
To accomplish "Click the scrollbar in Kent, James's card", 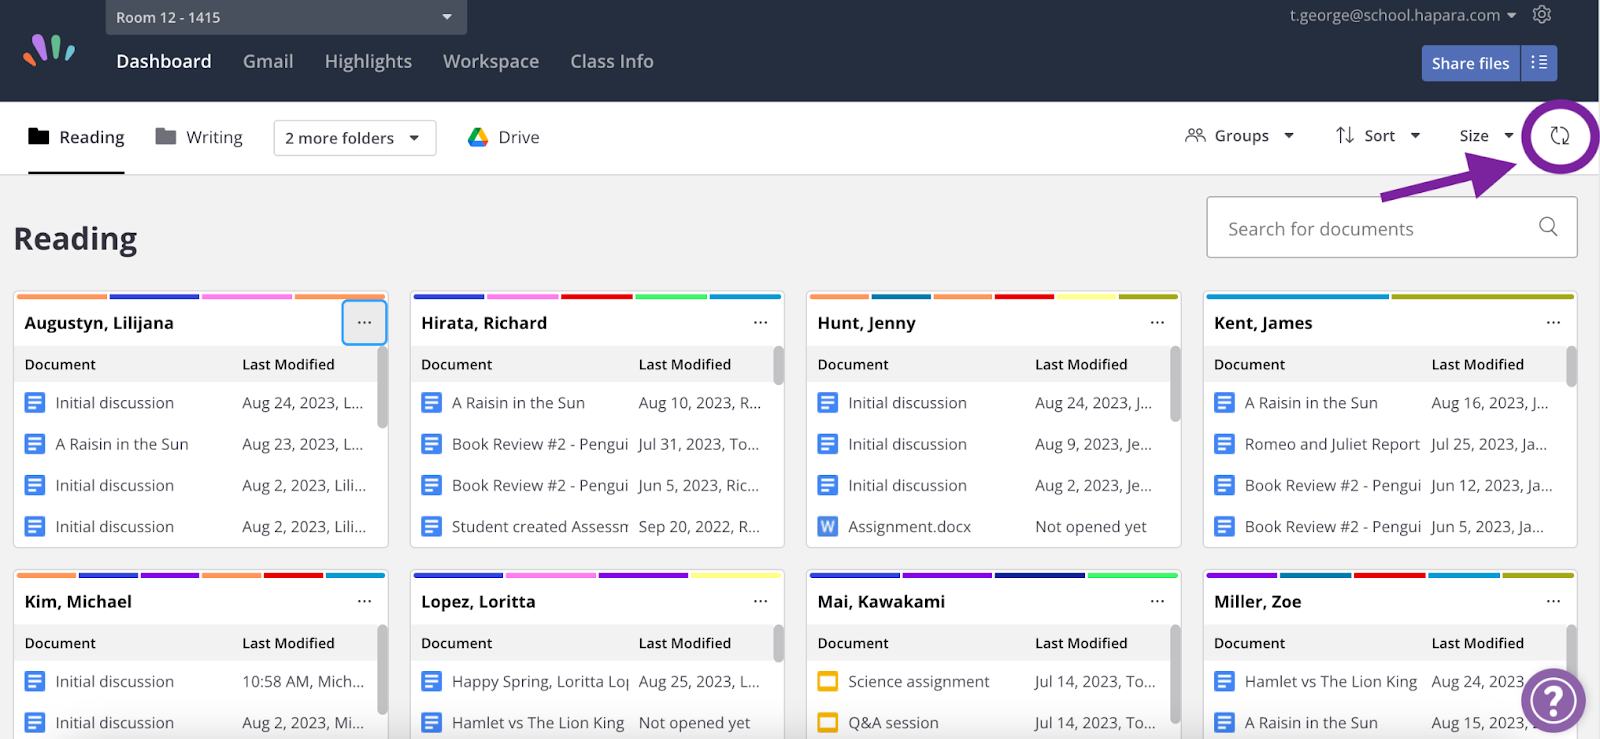I will 1571,365.
